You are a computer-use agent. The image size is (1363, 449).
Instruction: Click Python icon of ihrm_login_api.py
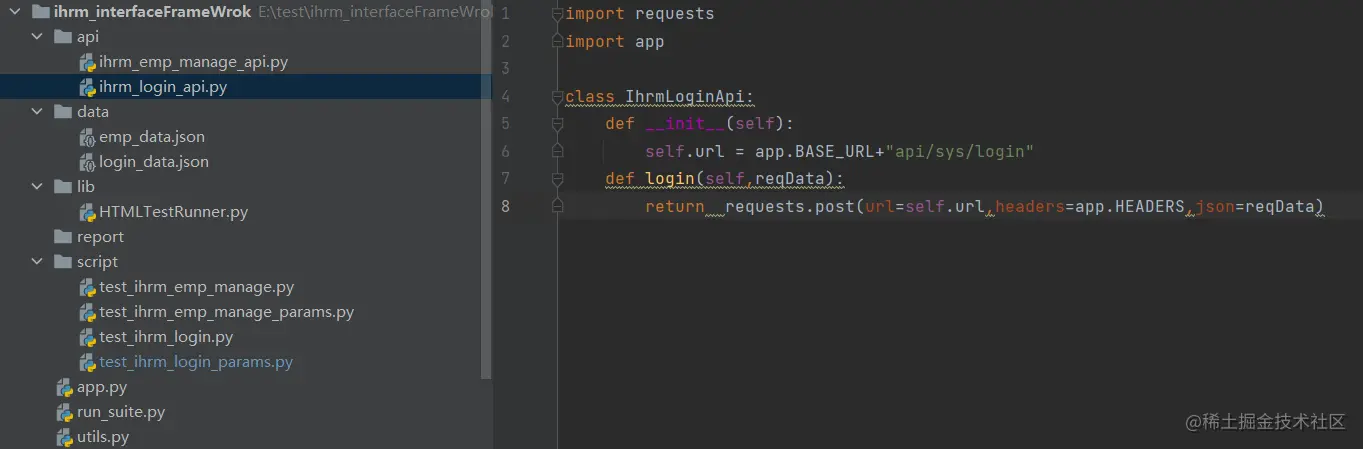coord(88,87)
